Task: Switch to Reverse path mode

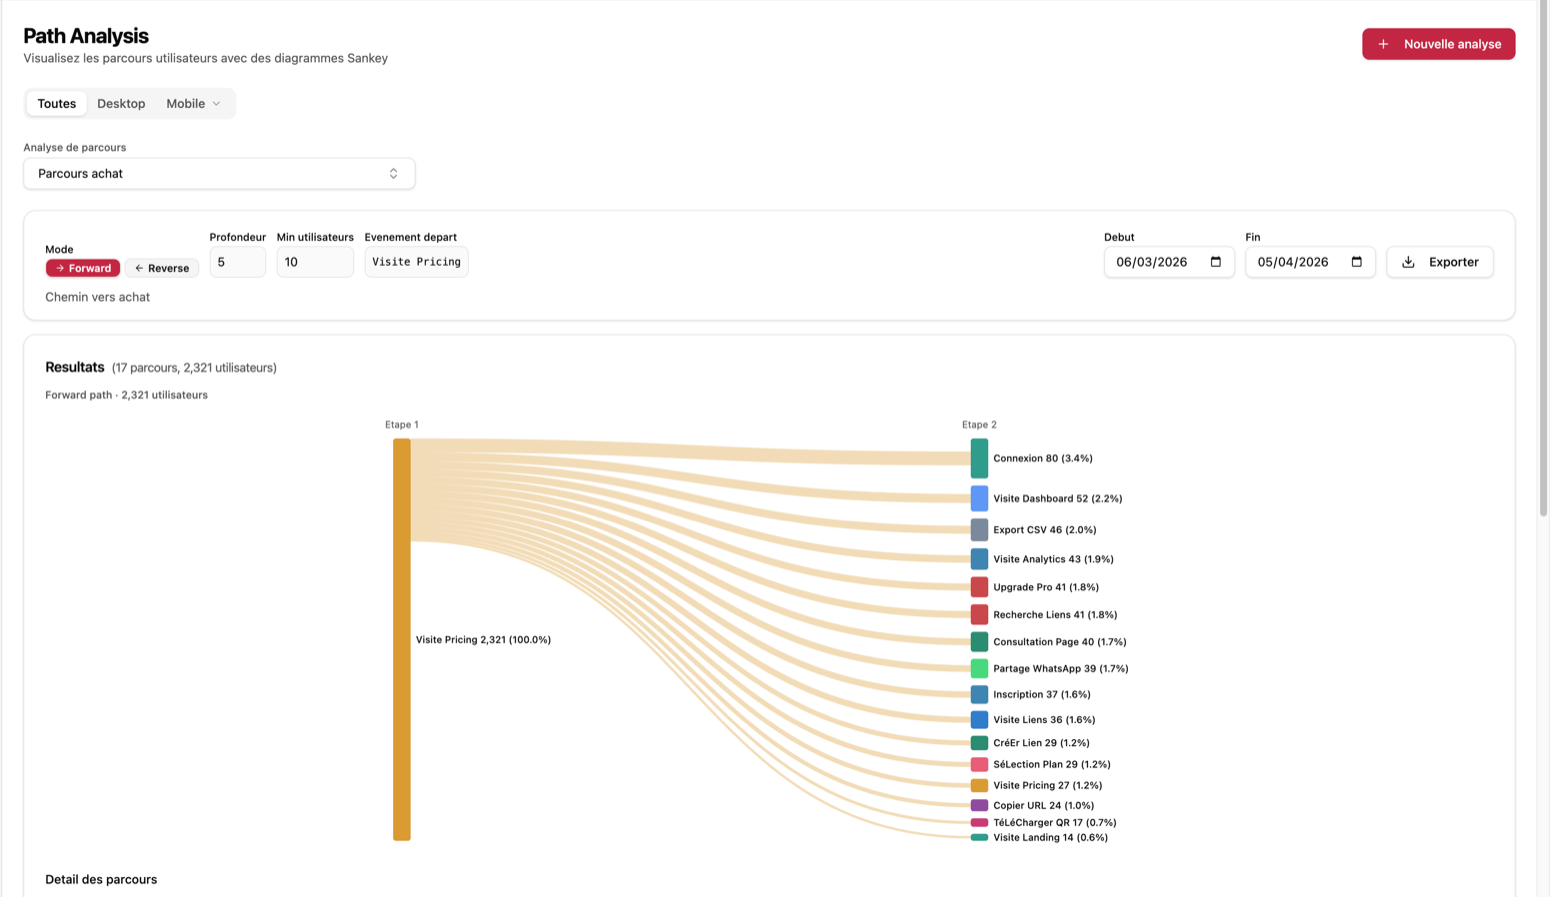Action: 163,268
